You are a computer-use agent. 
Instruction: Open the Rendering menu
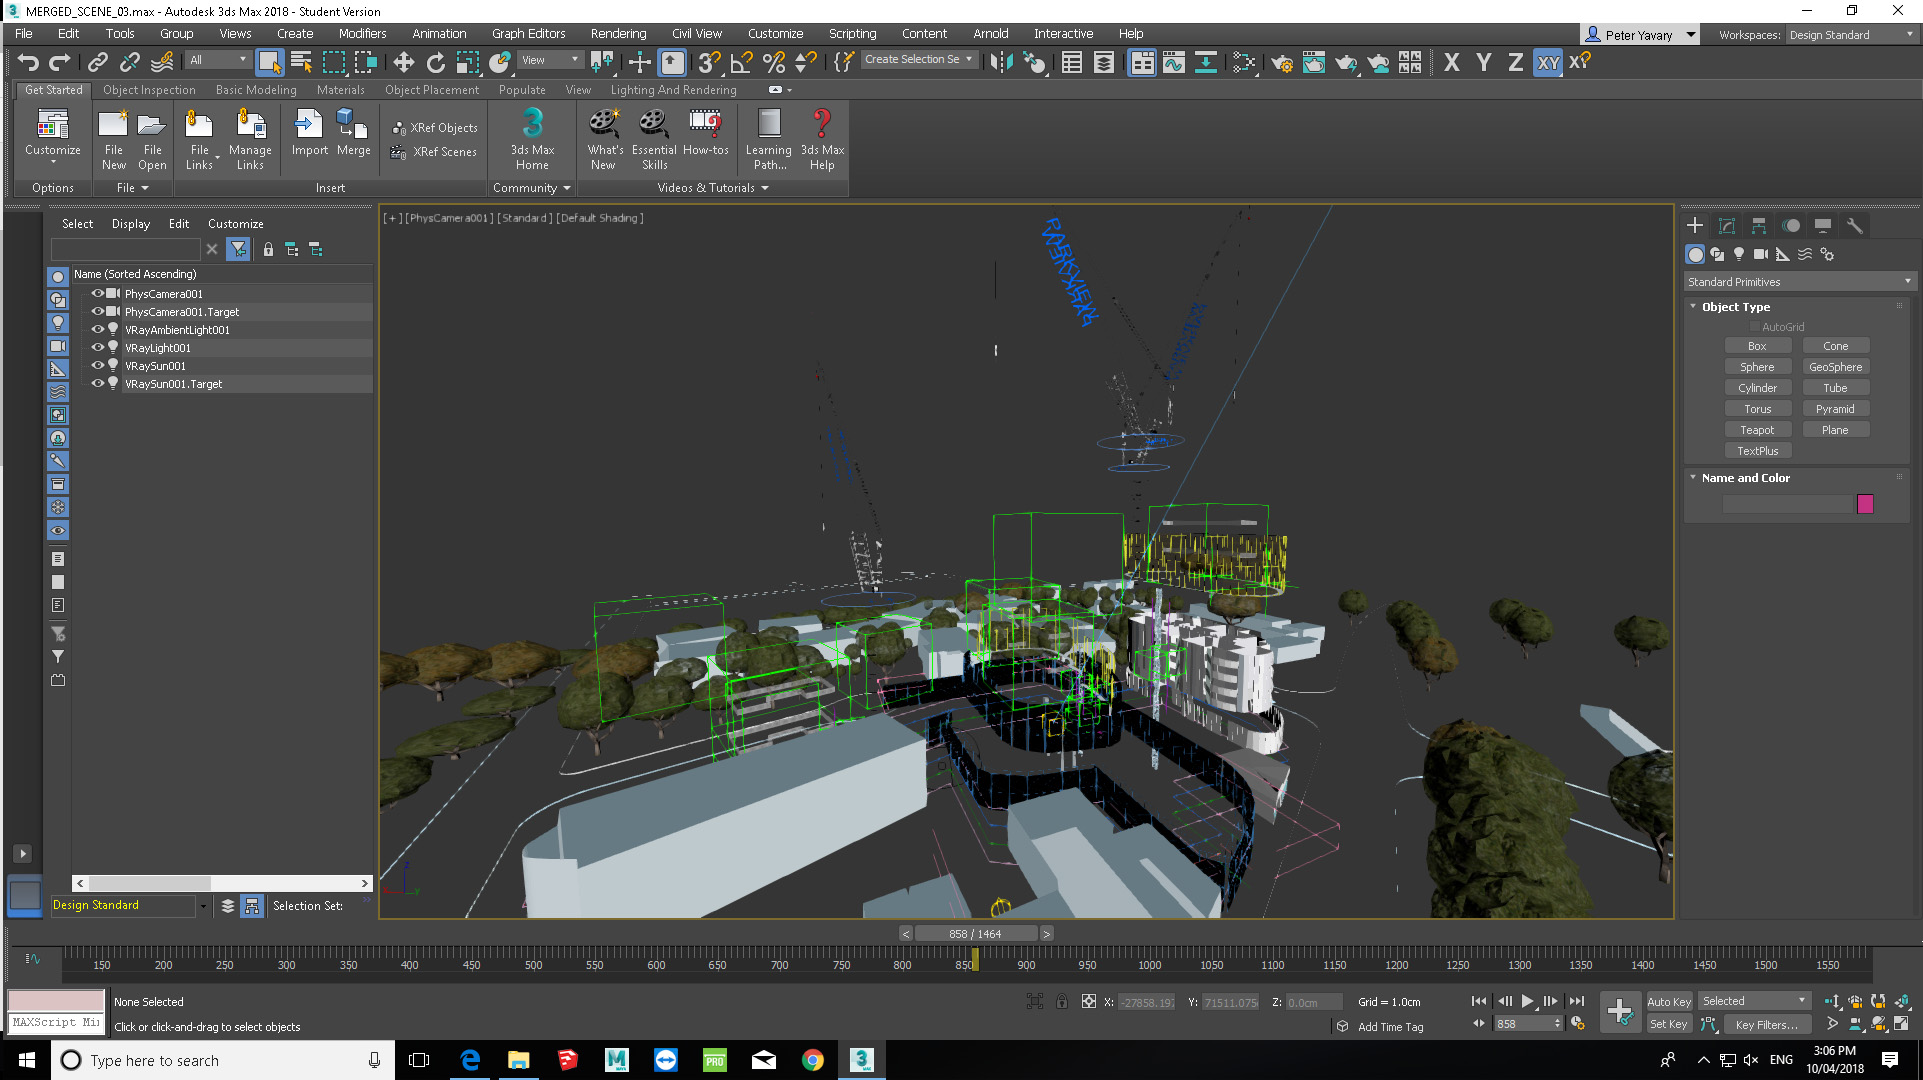pos(617,33)
